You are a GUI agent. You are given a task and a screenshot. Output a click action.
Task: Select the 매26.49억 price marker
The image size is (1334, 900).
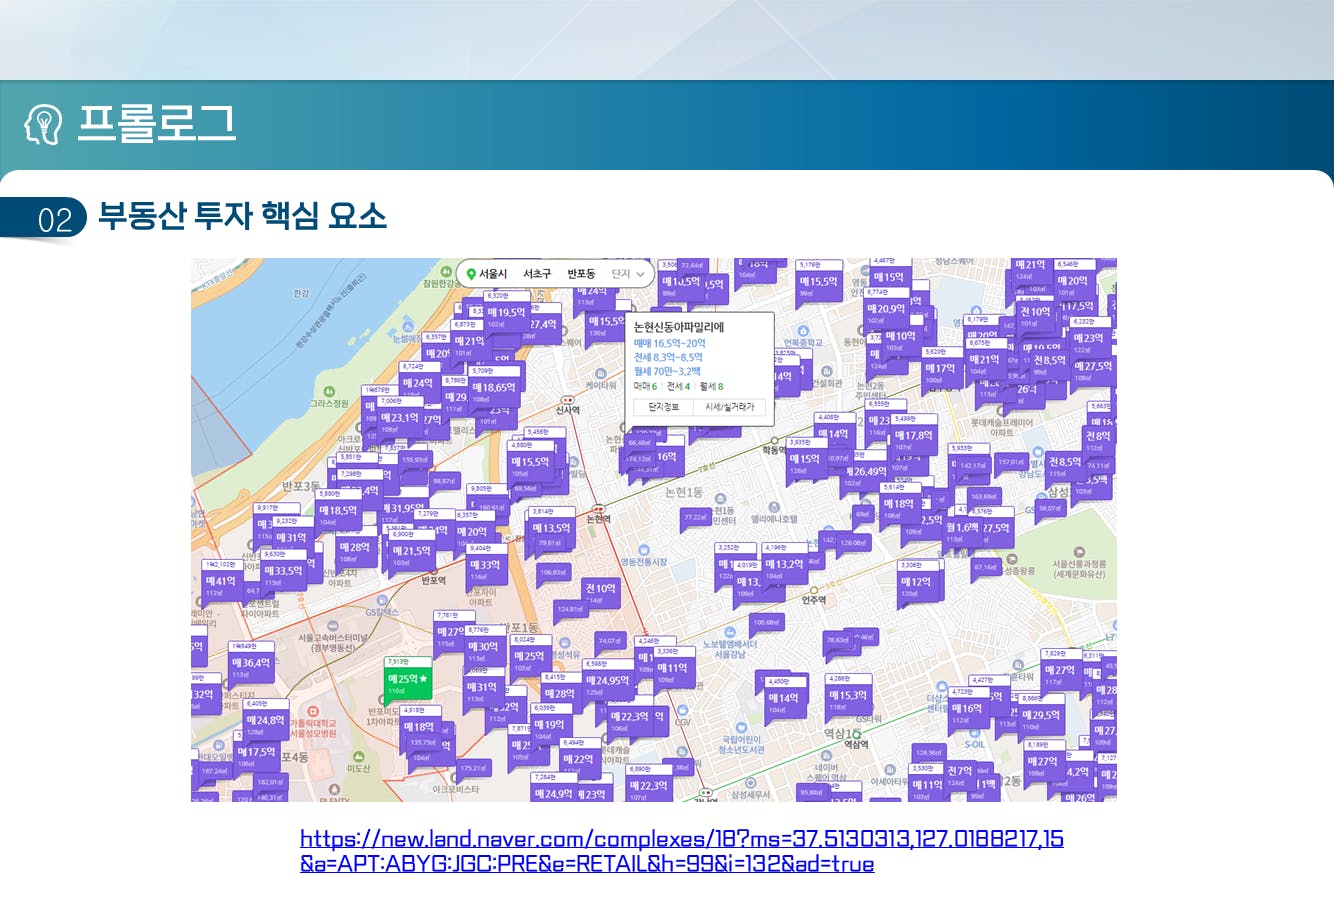(867, 474)
